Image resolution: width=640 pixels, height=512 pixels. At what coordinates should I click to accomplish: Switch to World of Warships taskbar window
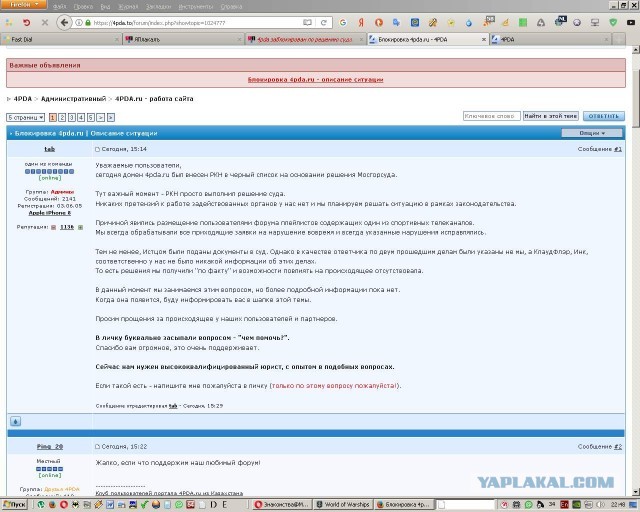(x=343, y=505)
